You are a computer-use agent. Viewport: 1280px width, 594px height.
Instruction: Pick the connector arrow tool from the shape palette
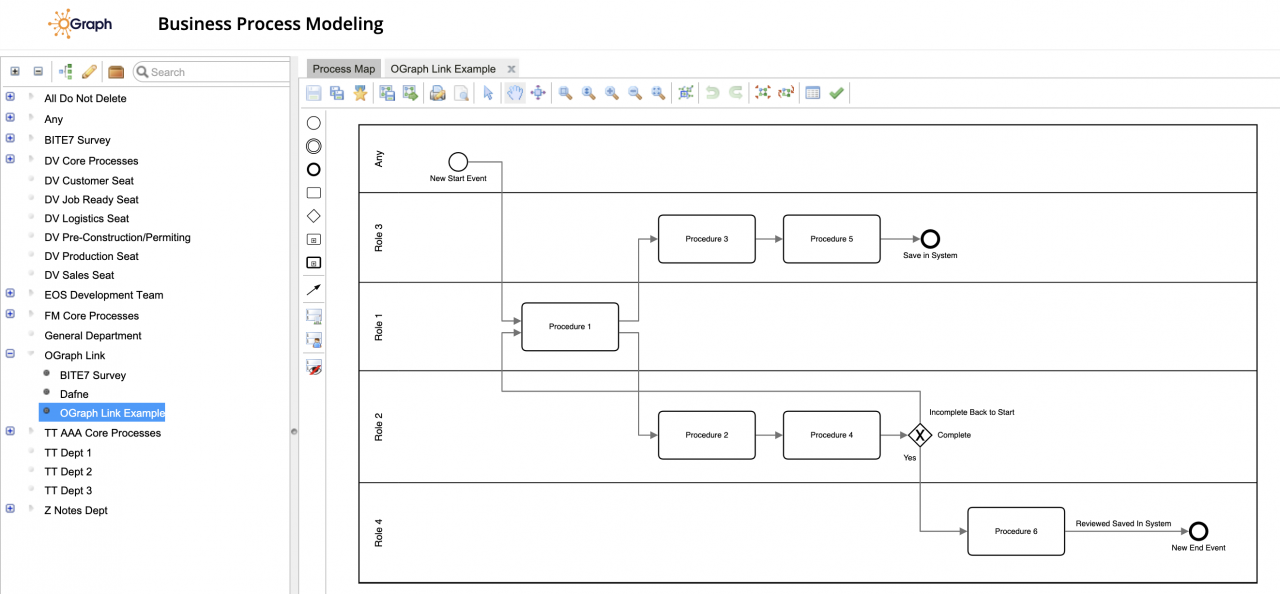[313, 289]
